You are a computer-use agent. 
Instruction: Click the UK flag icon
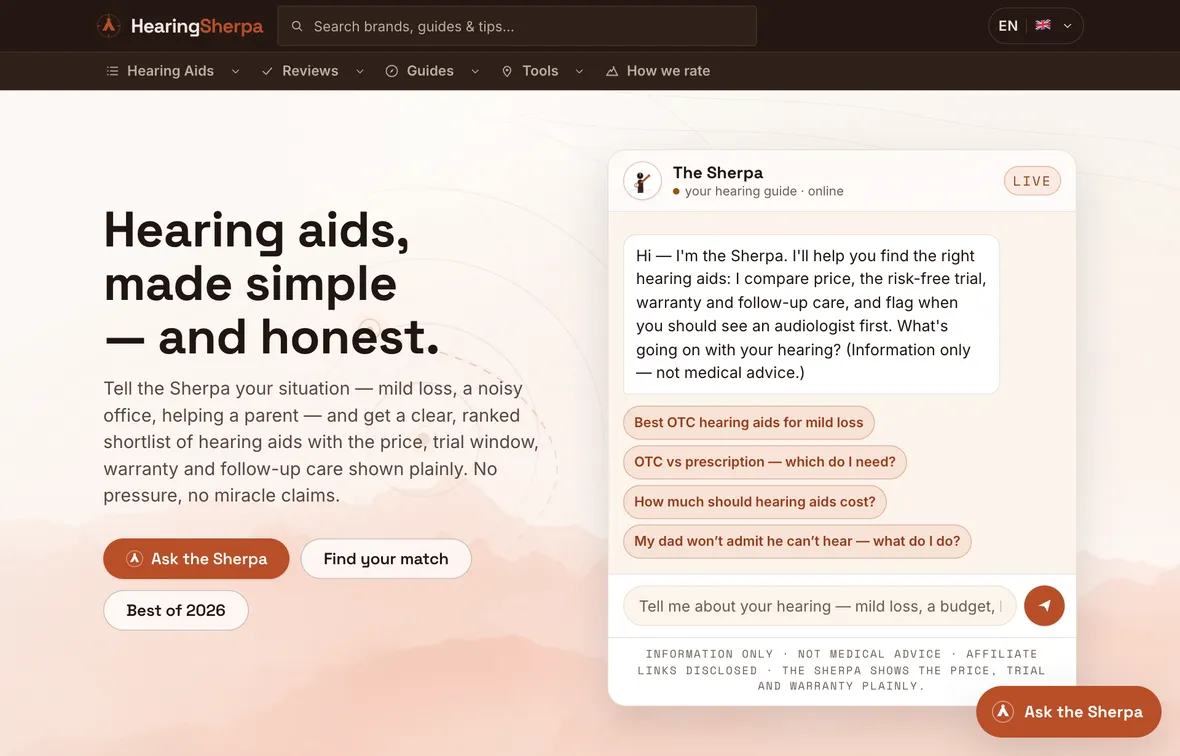pos(1042,25)
